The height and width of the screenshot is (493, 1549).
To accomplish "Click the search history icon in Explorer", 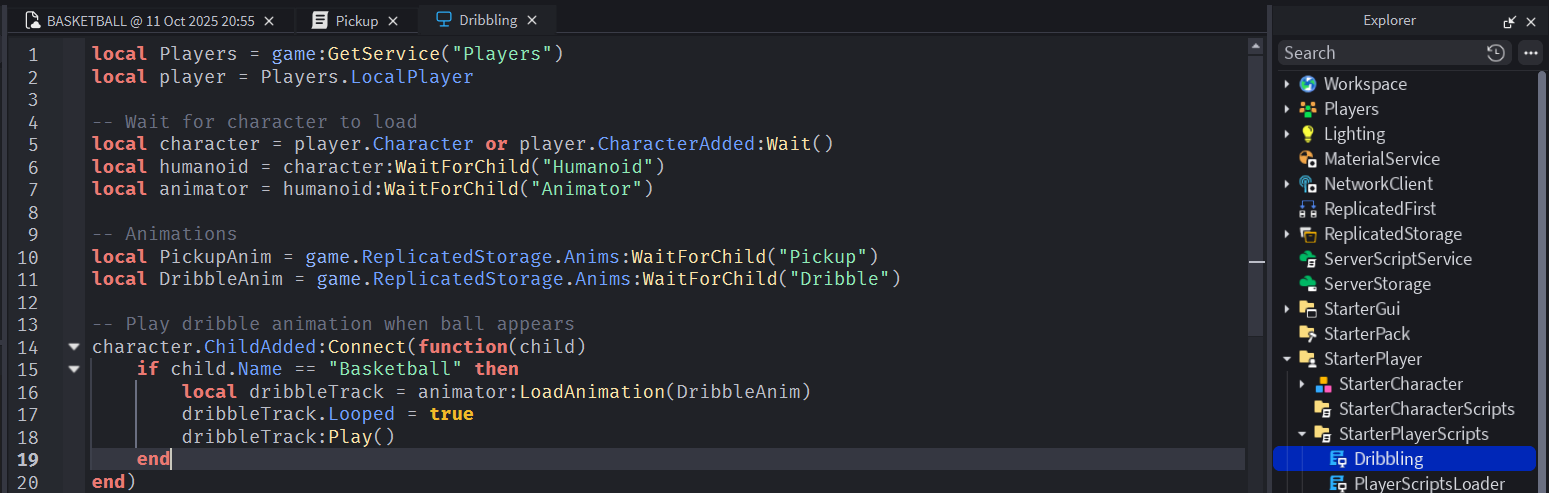I will pyautogui.click(x=1496, y=53).
